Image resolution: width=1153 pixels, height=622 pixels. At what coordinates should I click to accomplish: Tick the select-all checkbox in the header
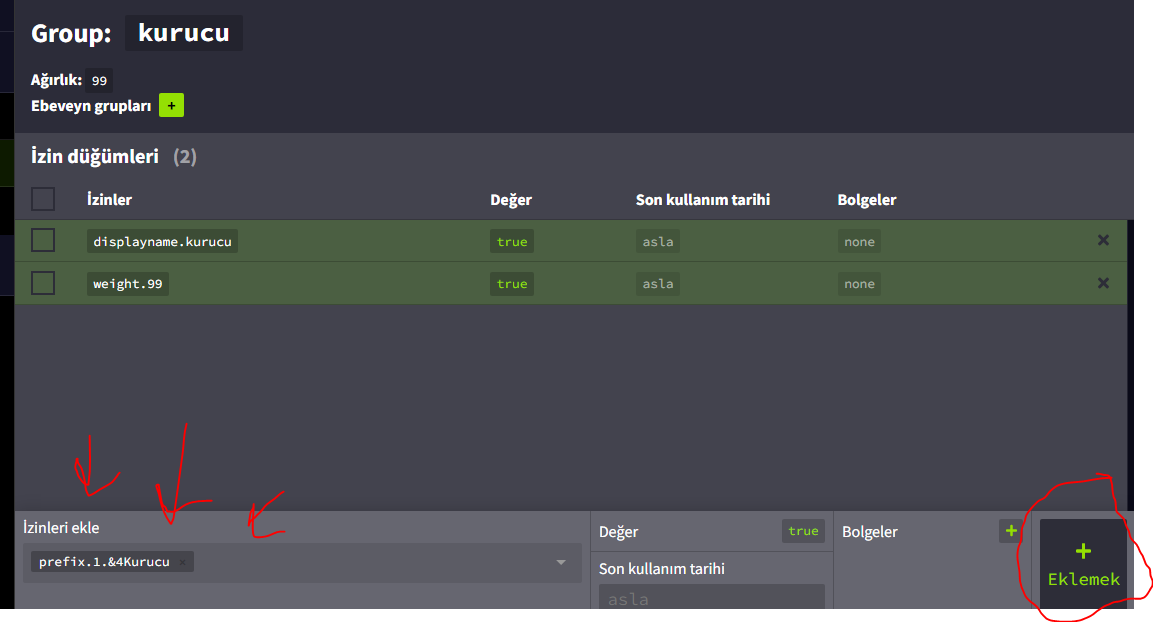coord(43,199)
